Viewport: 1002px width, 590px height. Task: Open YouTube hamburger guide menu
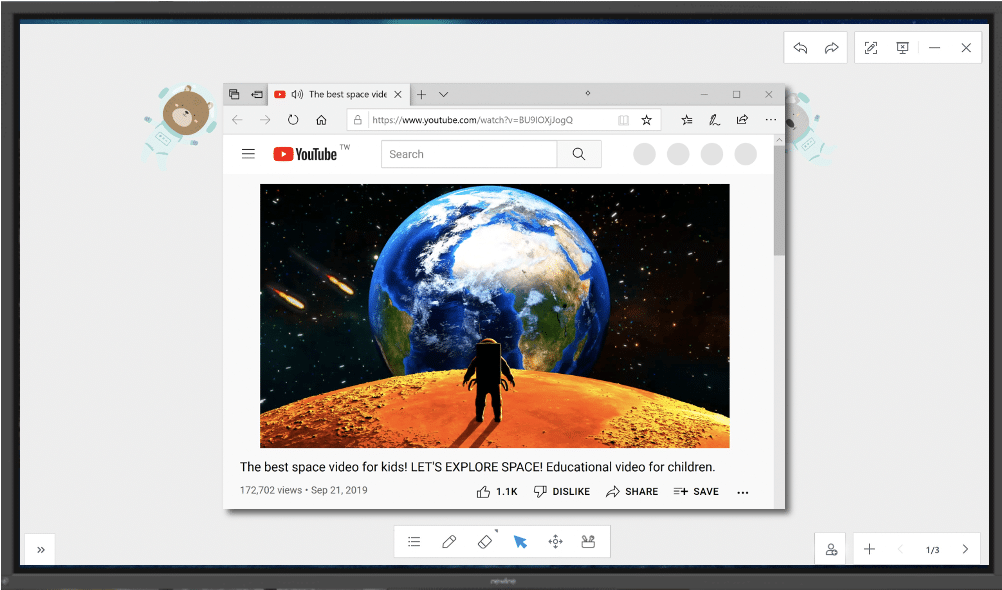pos(248,154)
